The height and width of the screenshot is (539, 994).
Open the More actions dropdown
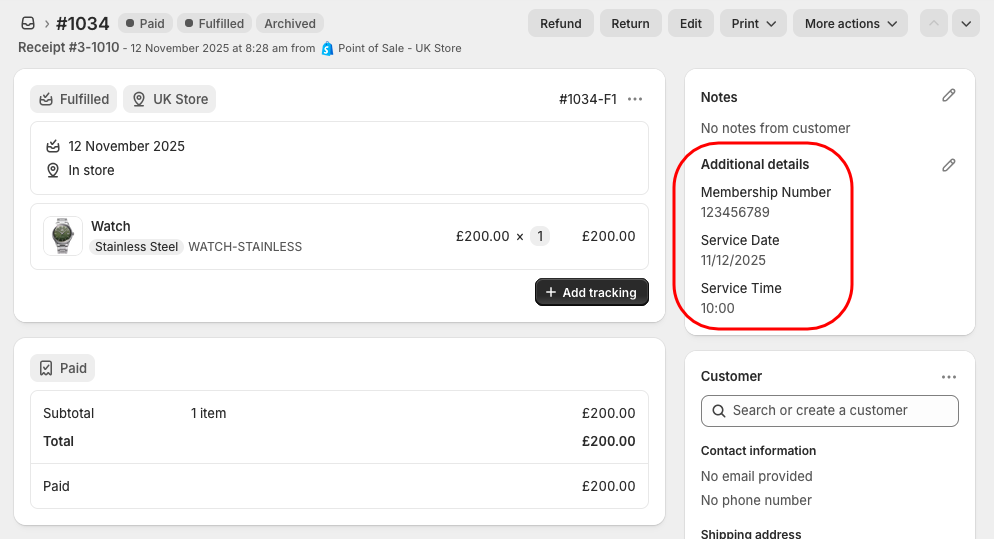coord(850,23)
